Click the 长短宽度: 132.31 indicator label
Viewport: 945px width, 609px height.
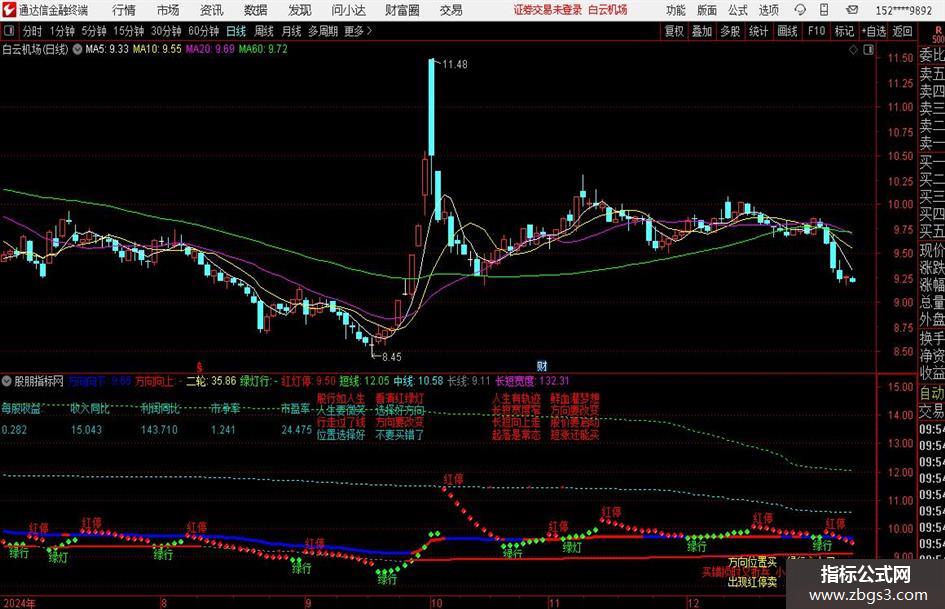pos(532,381)
